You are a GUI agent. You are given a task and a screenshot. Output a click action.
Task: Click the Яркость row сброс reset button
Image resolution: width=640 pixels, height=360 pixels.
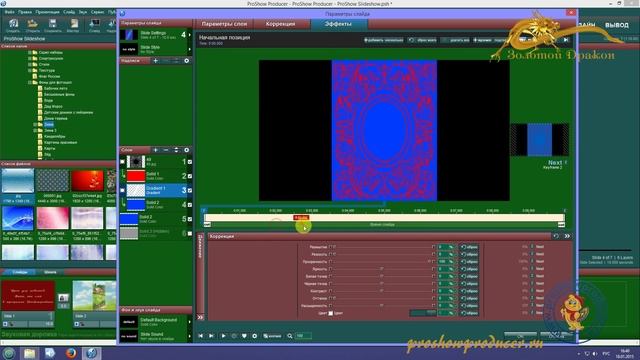pos(469,269)
